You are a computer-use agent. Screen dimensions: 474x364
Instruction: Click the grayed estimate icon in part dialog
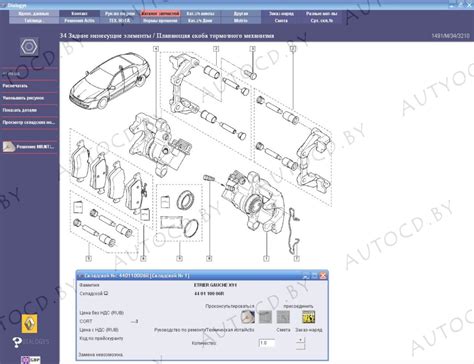(x=283, y=317)
